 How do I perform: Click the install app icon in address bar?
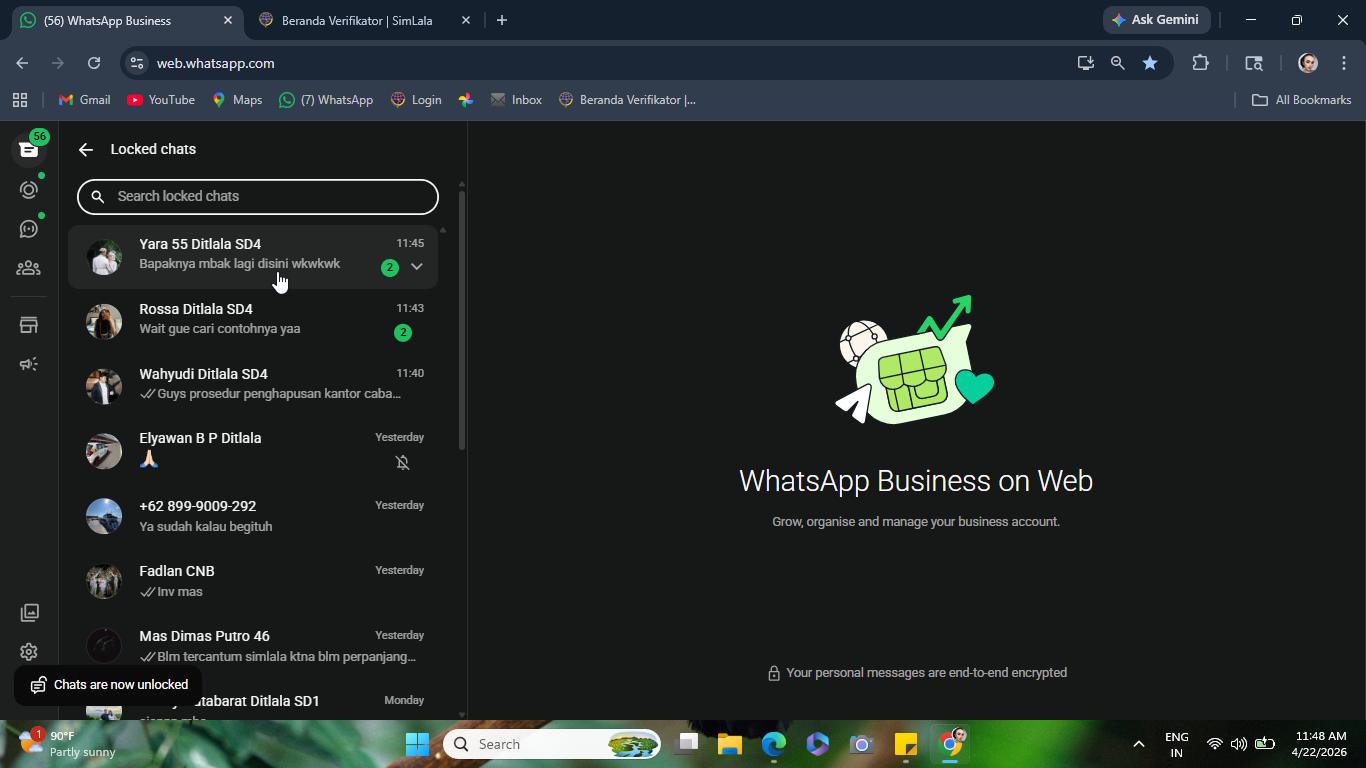click(1086, 63)
